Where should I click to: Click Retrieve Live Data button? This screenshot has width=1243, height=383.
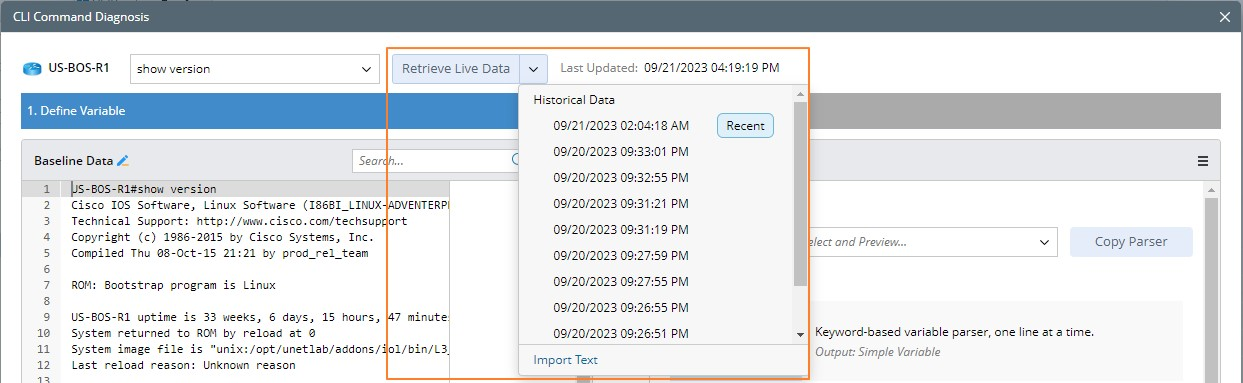(456, 69)
